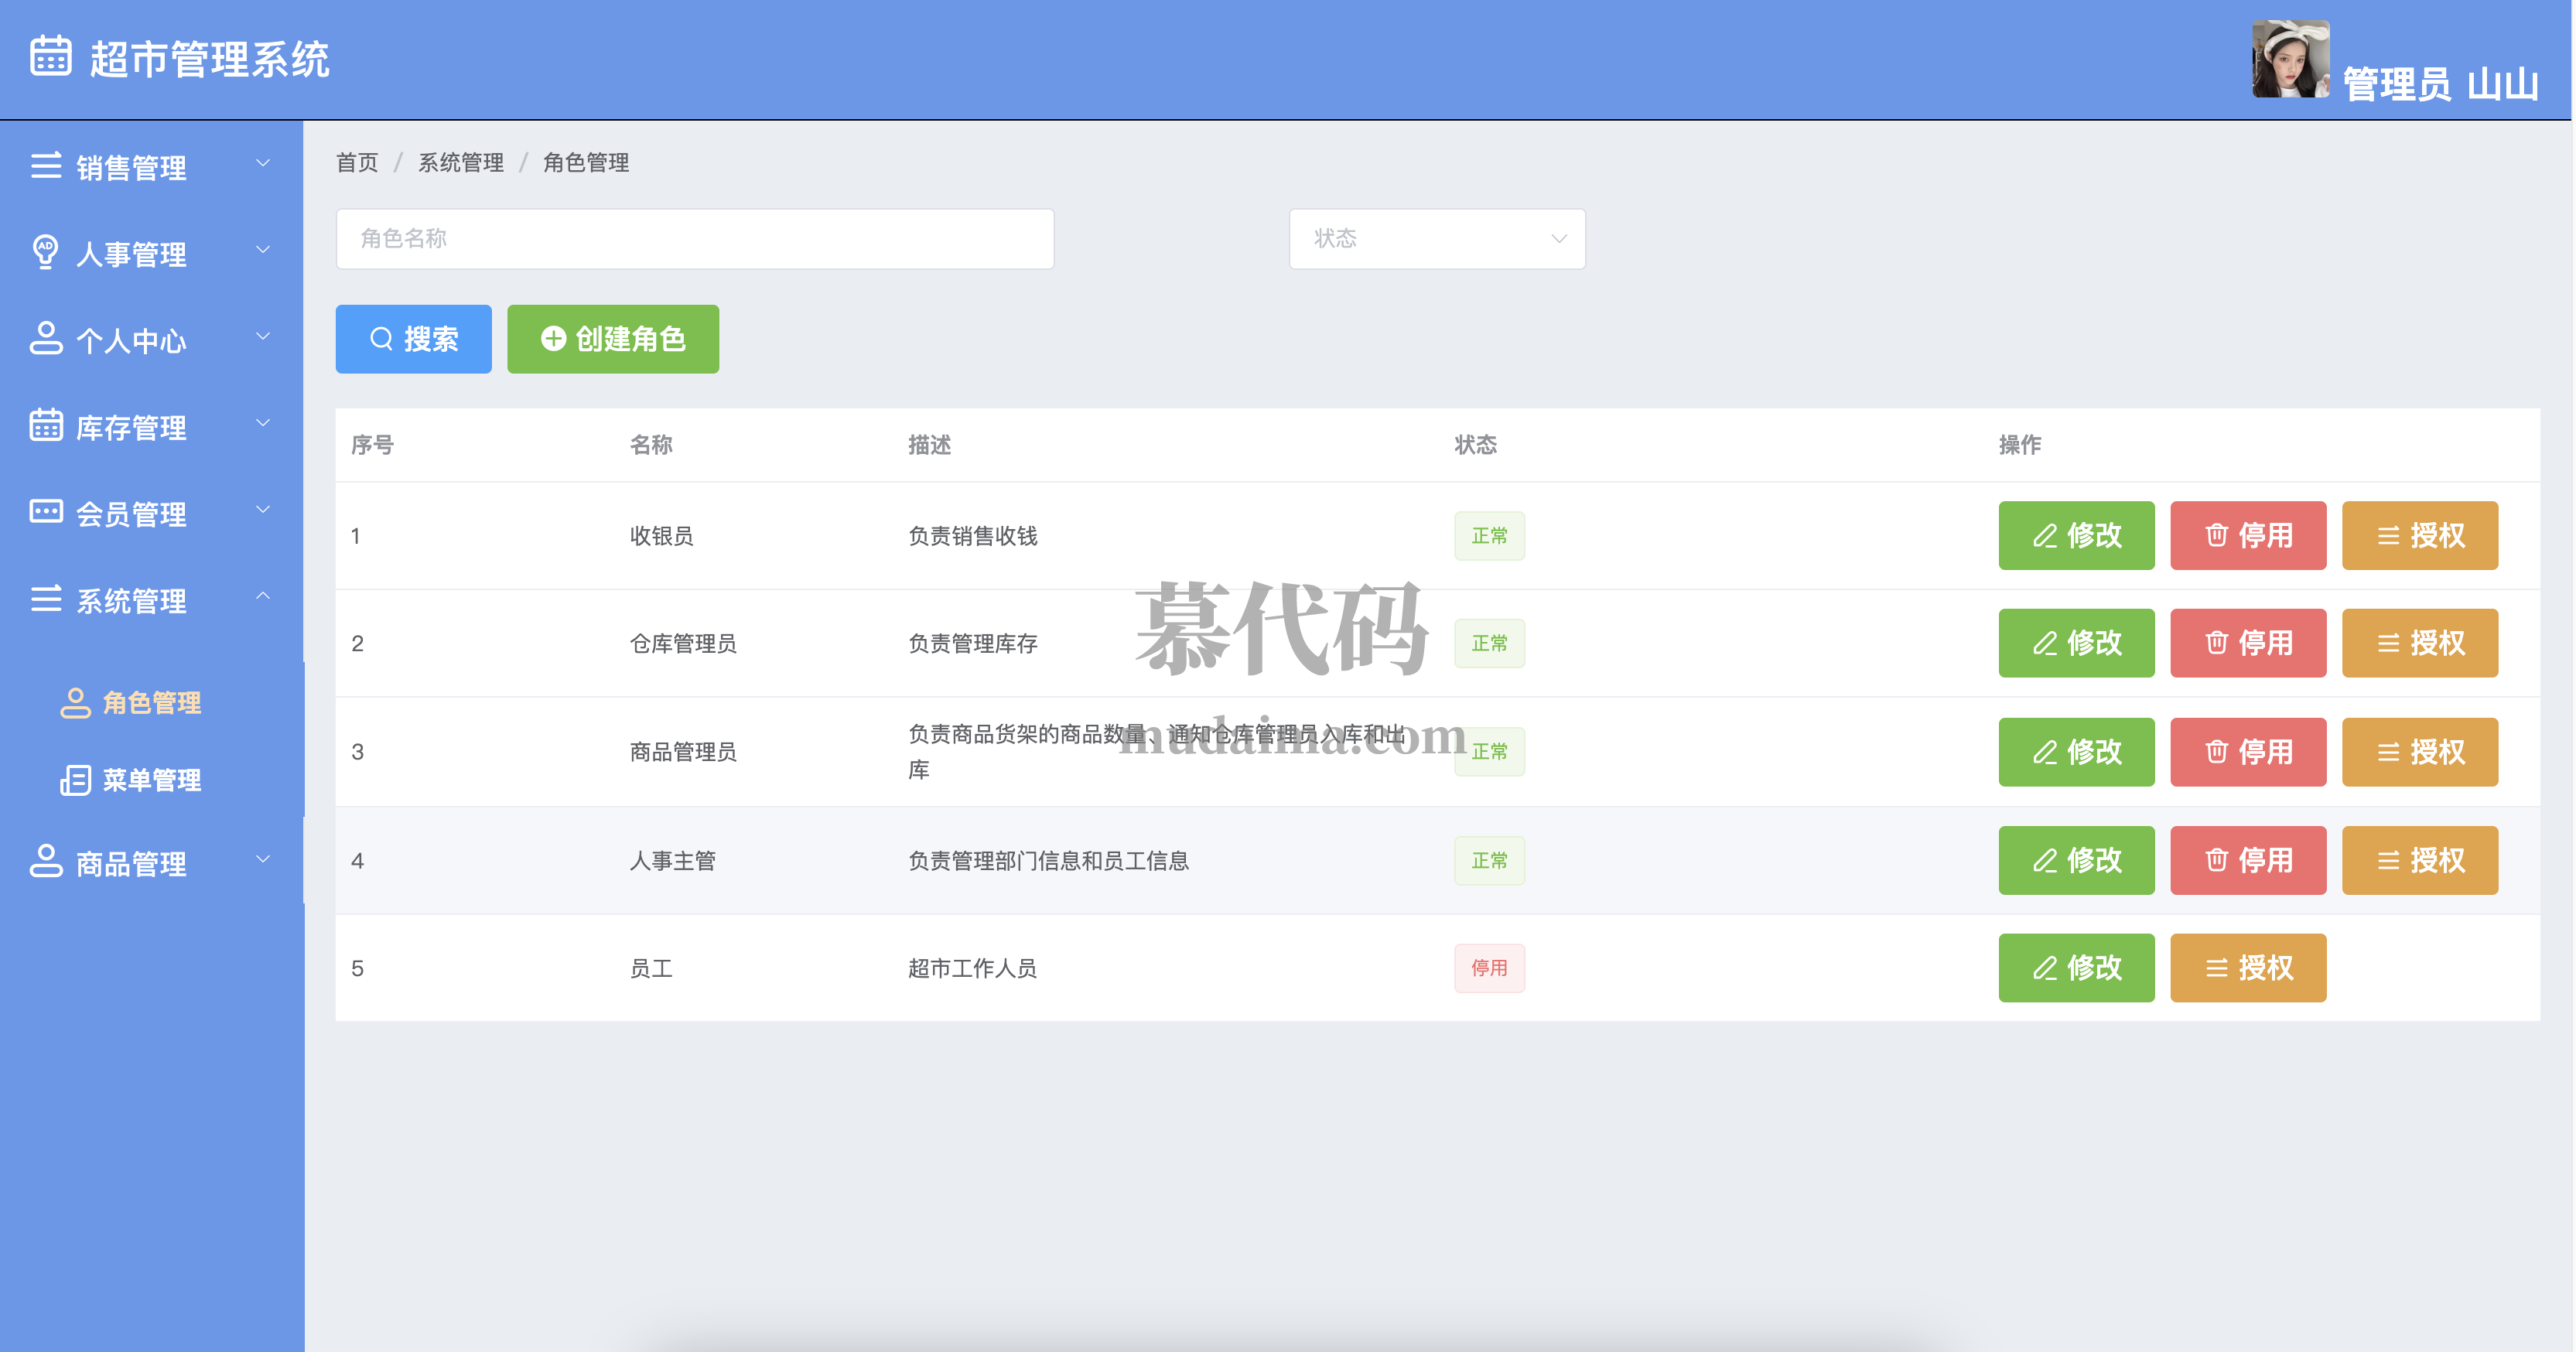Open the 状态 filter dropdown
Image resolution: width=2576 pixels, height=1352 pixels.
(1436, 239)
